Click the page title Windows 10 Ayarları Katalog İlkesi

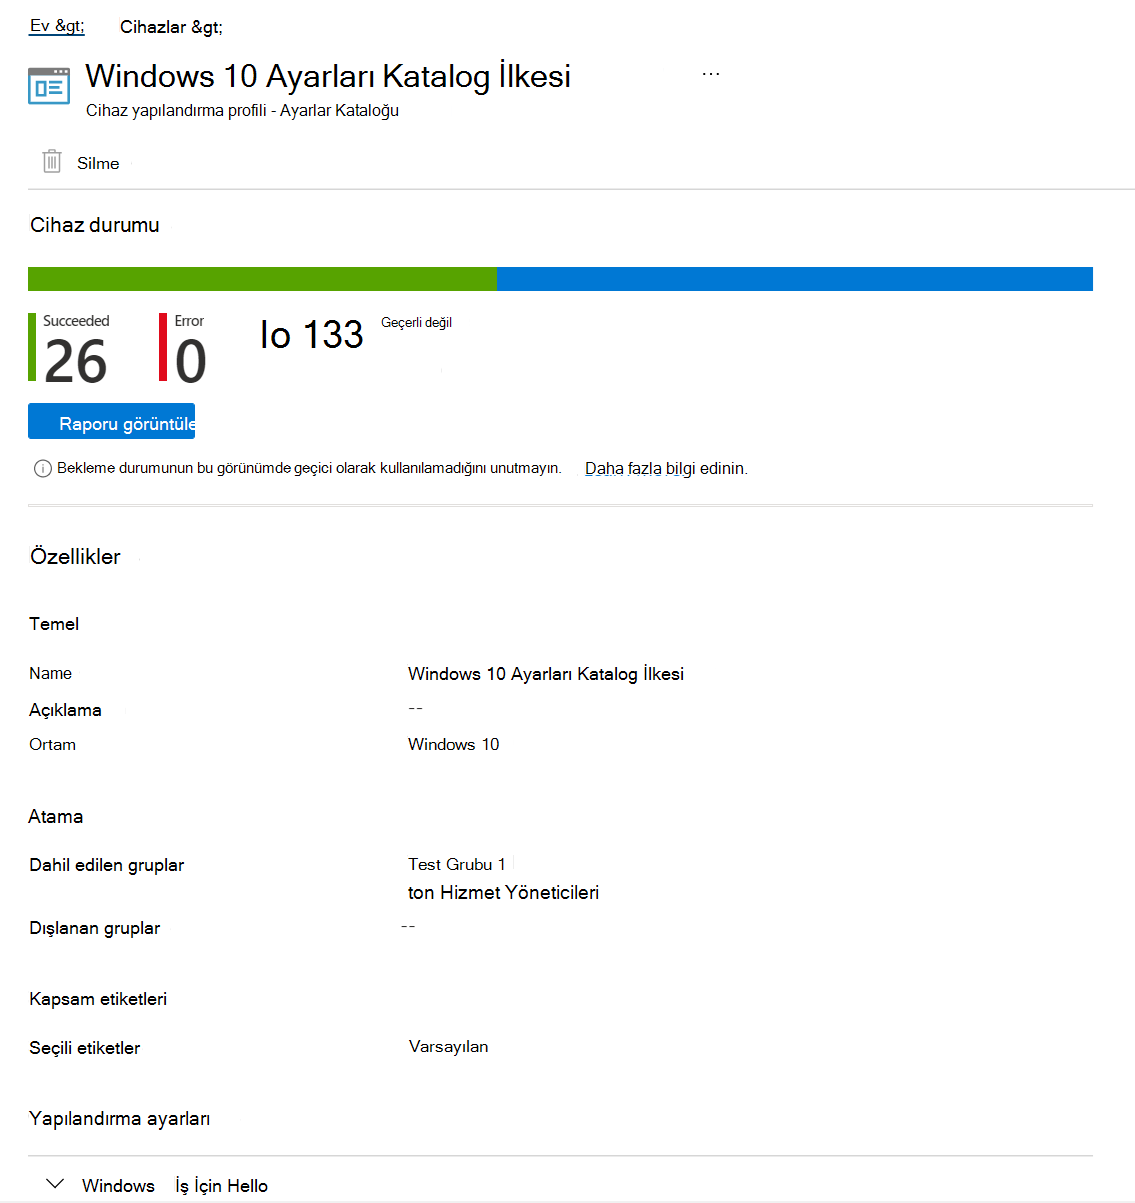328,76
